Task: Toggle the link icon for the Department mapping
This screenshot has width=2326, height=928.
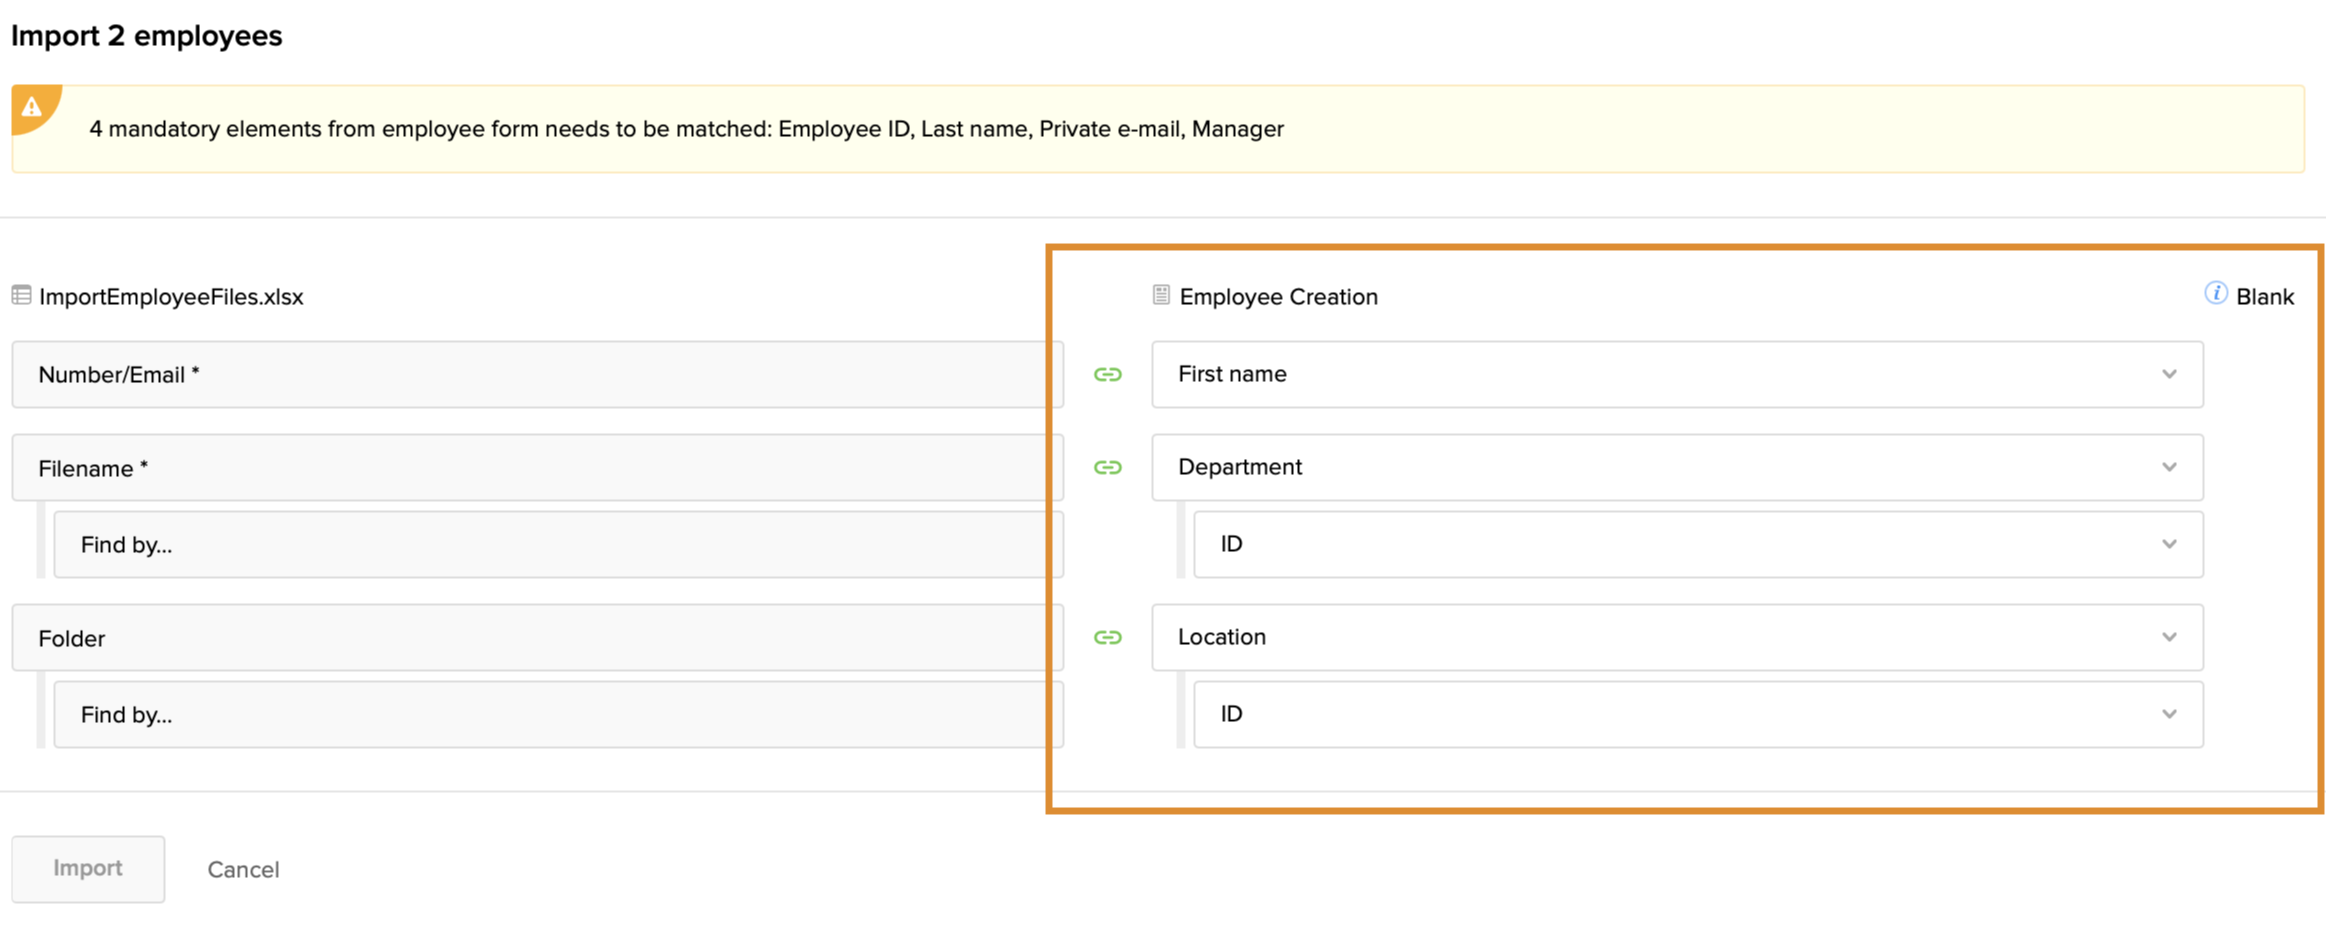Action: (x=1107, y=468)
